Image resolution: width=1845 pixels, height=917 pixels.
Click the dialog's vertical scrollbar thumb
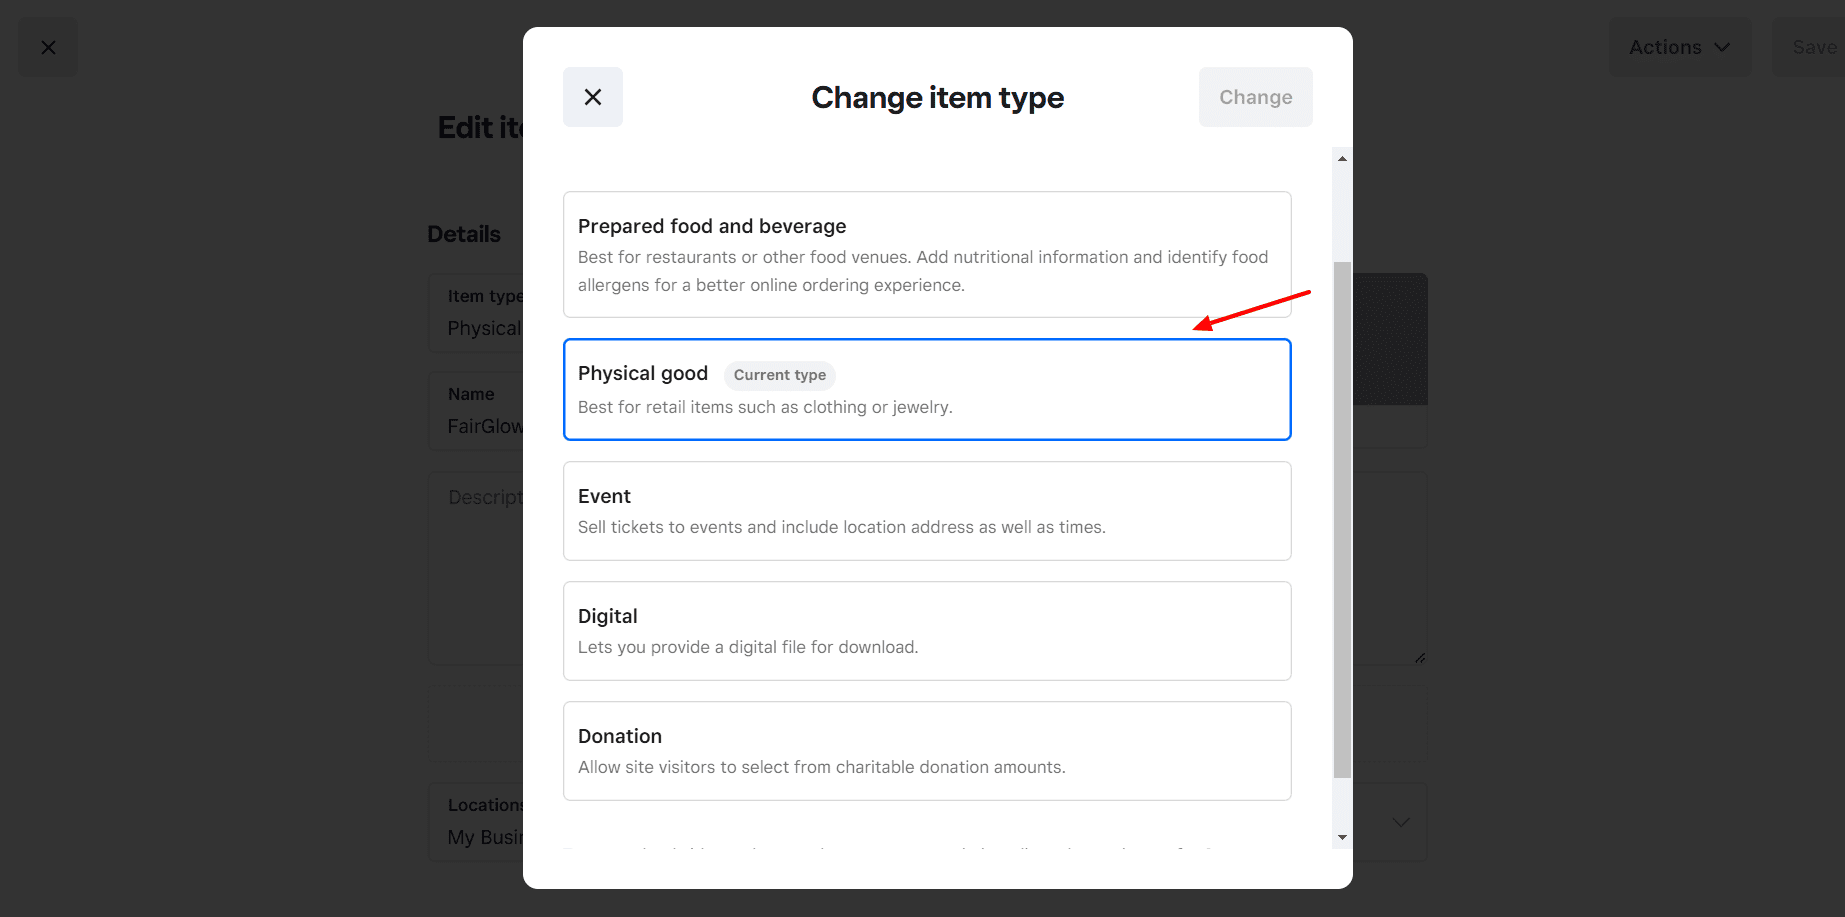tap(1342, 520)
